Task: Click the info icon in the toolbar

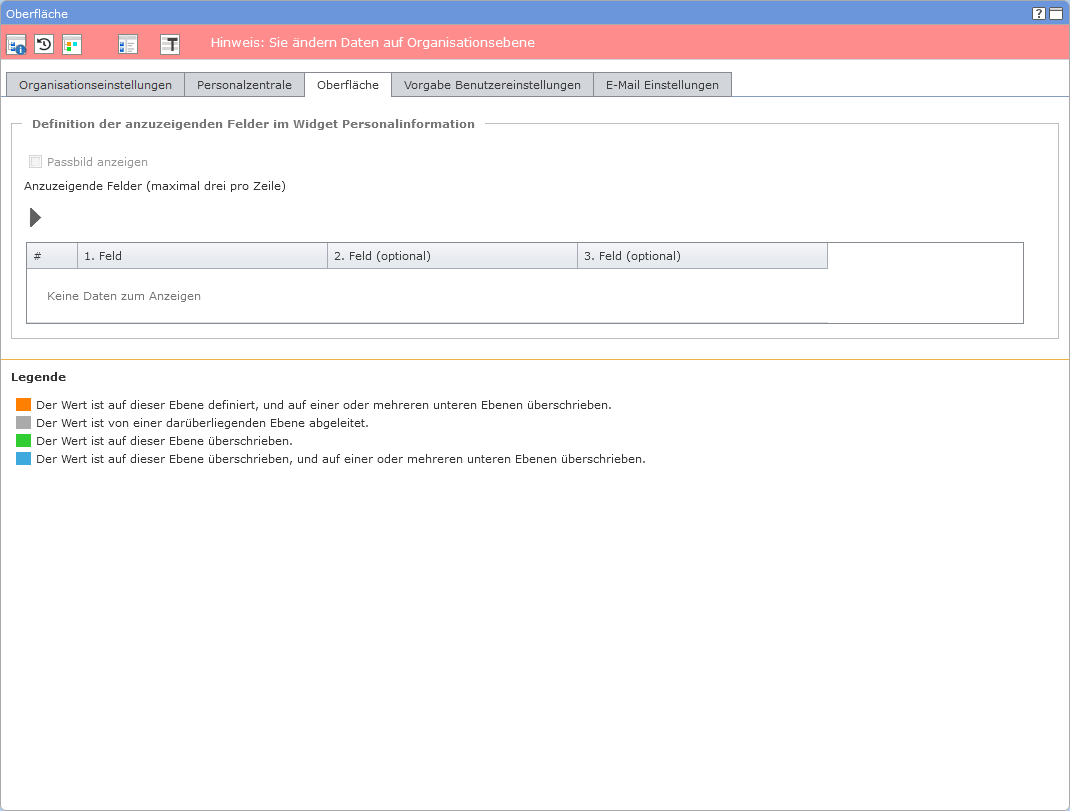Action: tap(16, 44)
